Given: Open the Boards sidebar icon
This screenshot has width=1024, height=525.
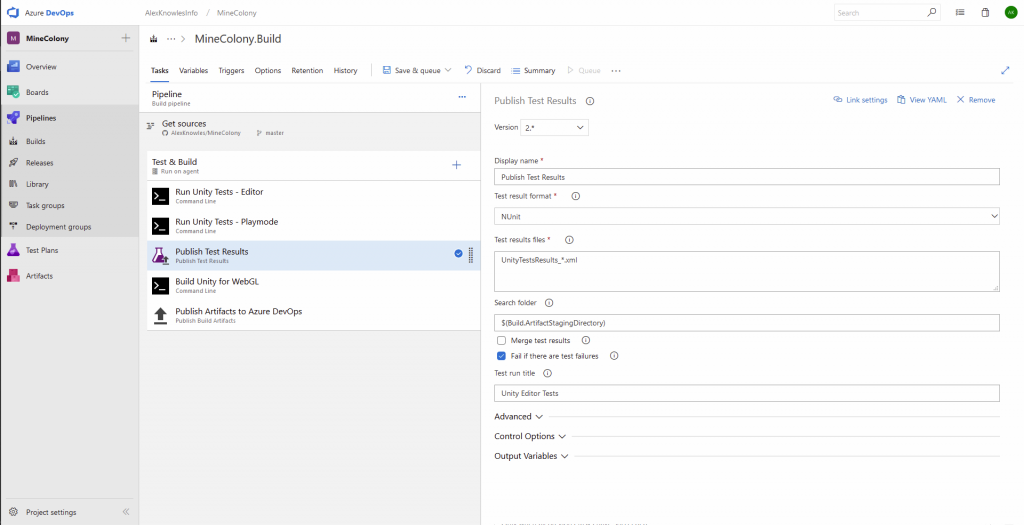Looking at the screenshot, I should [x=14, y=92].
